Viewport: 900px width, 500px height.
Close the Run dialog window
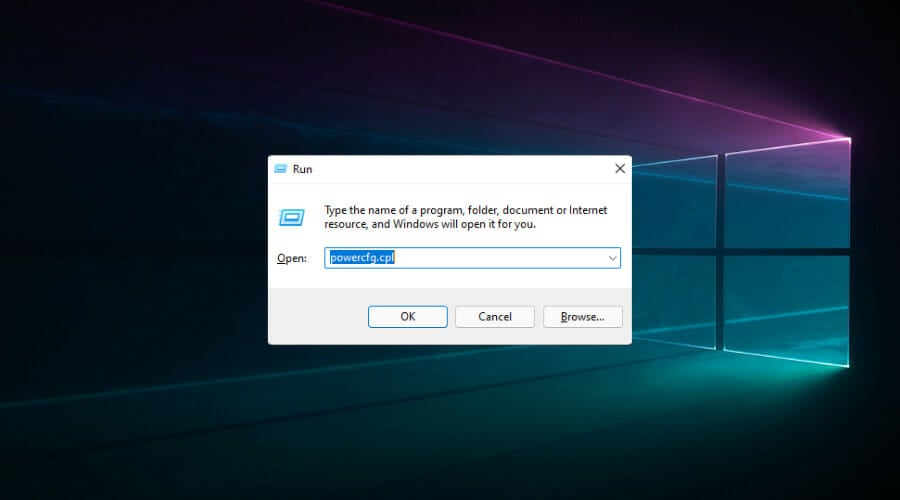[x=620, y=169]
